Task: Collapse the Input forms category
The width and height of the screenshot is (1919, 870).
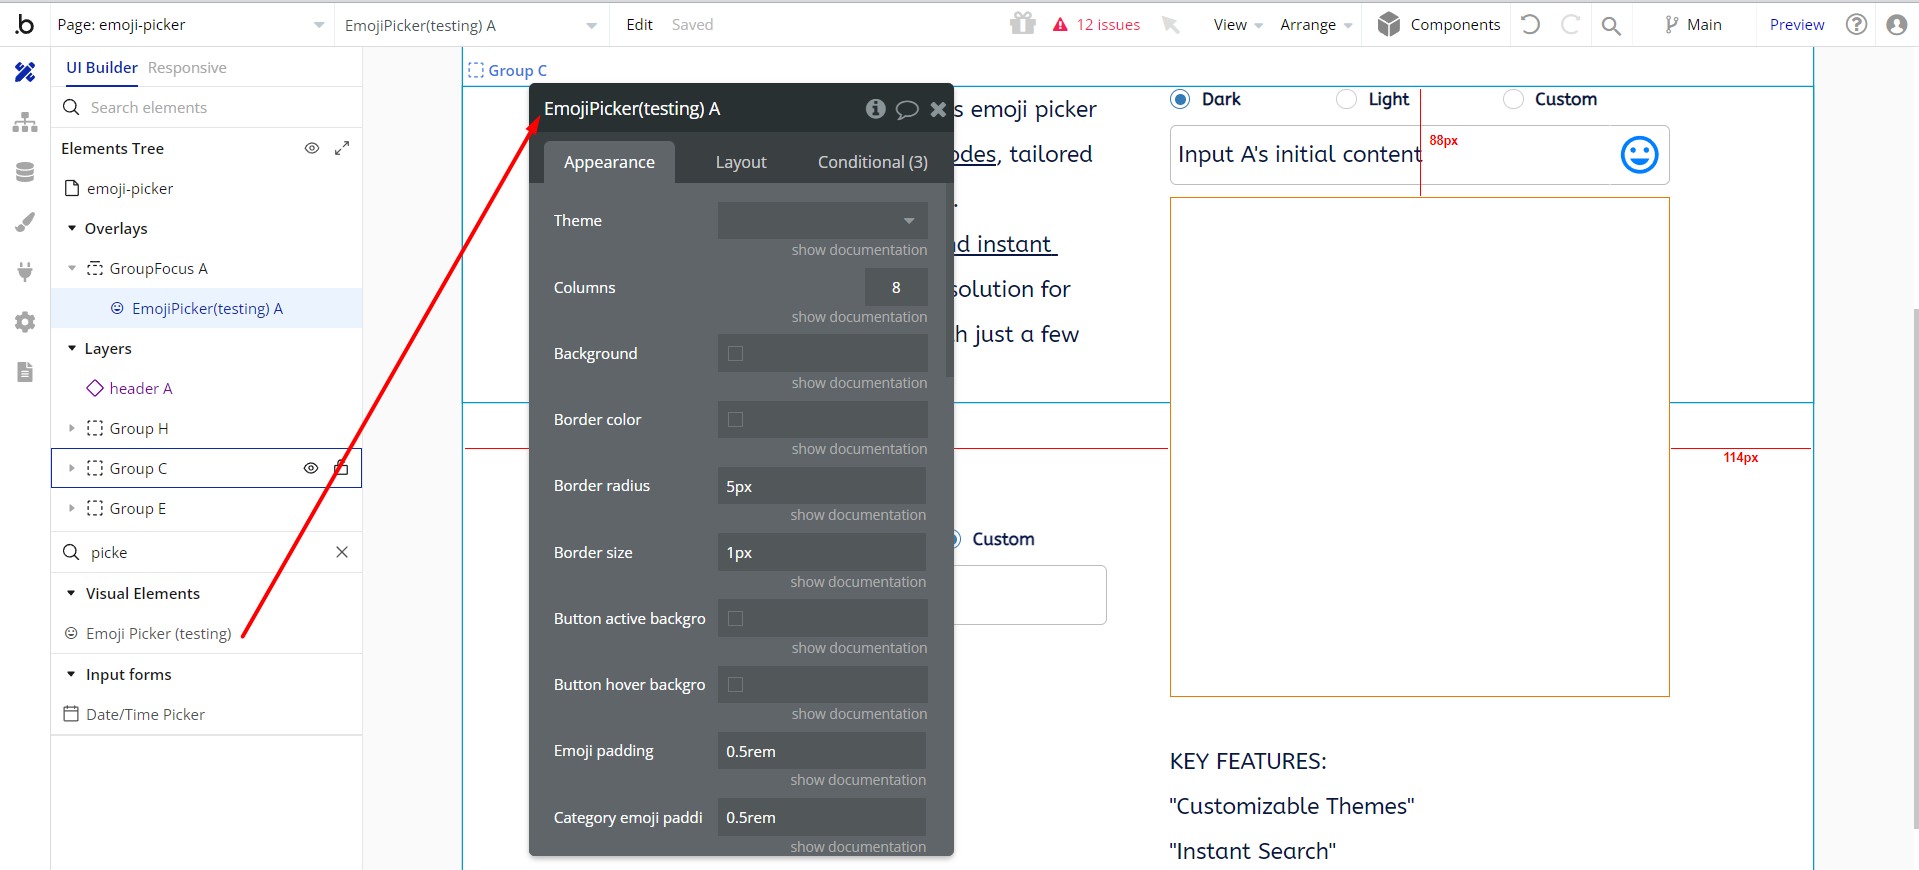Action: coord(71,674)
